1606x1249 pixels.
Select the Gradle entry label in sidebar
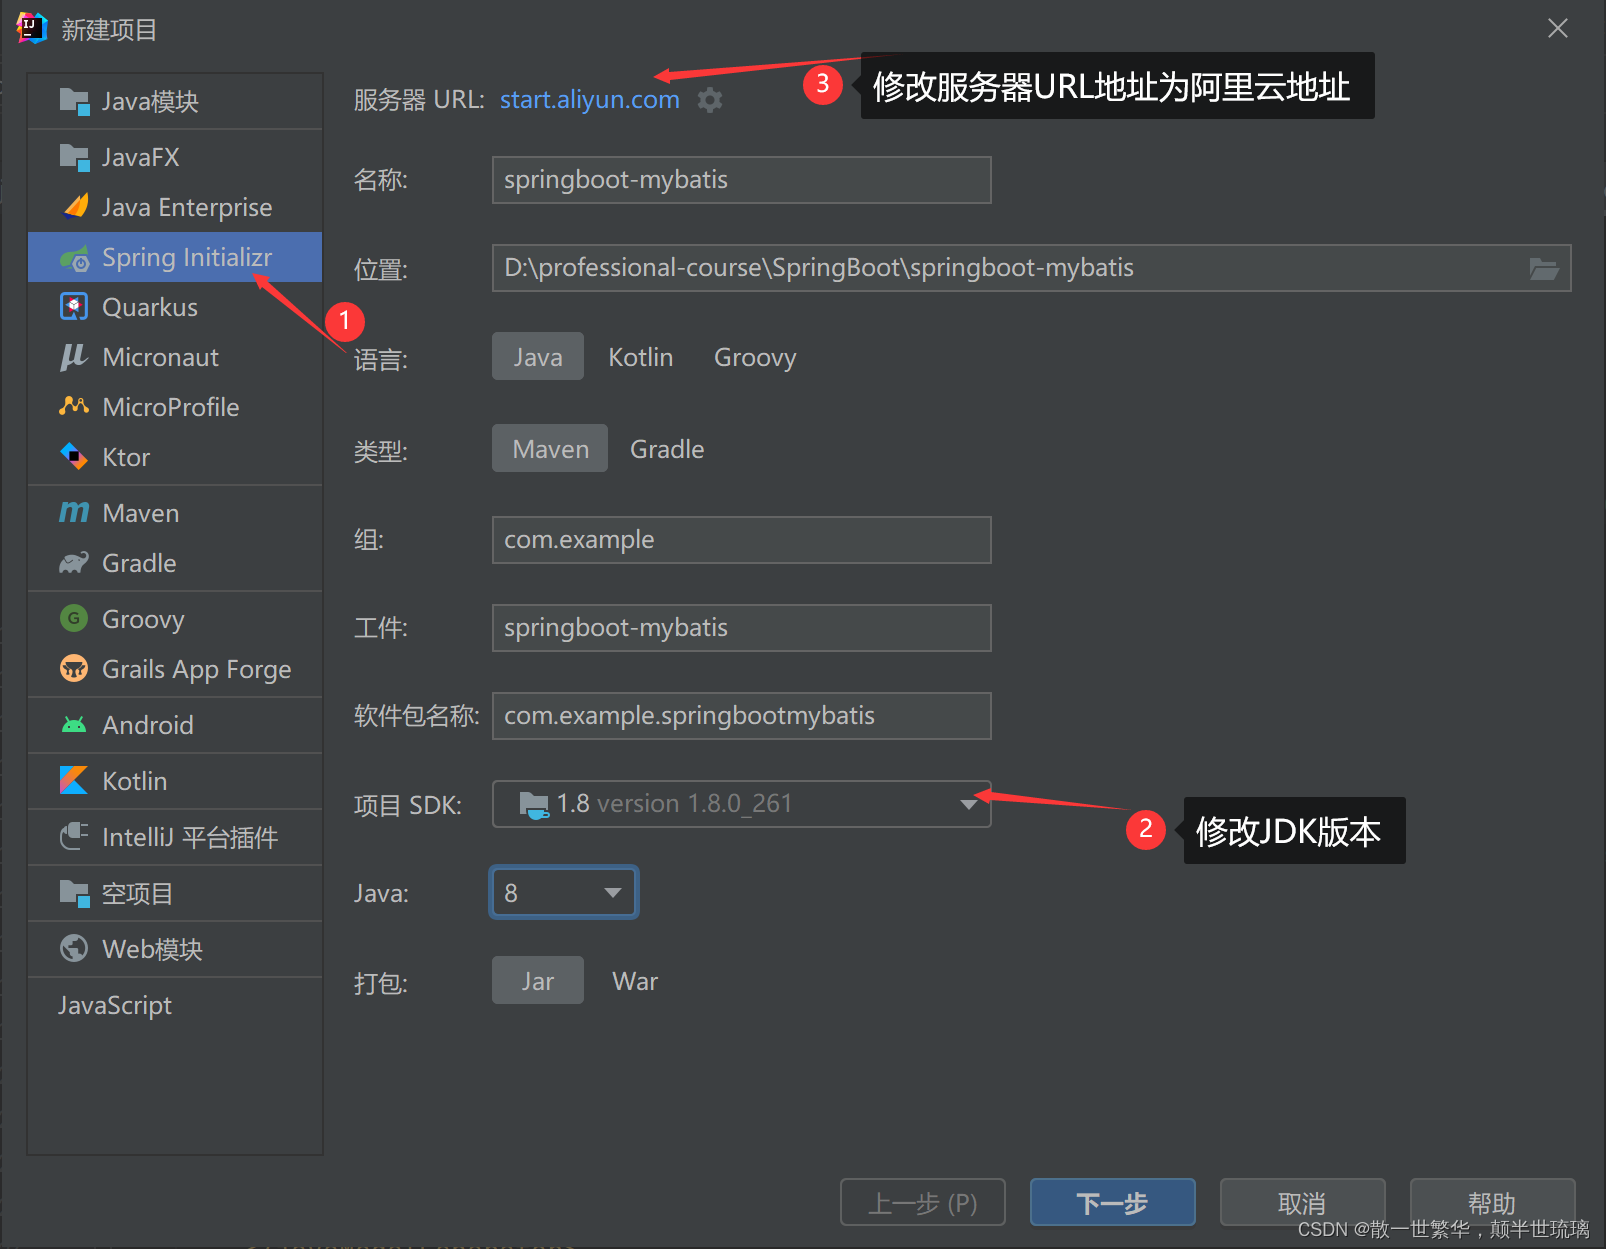139,563
